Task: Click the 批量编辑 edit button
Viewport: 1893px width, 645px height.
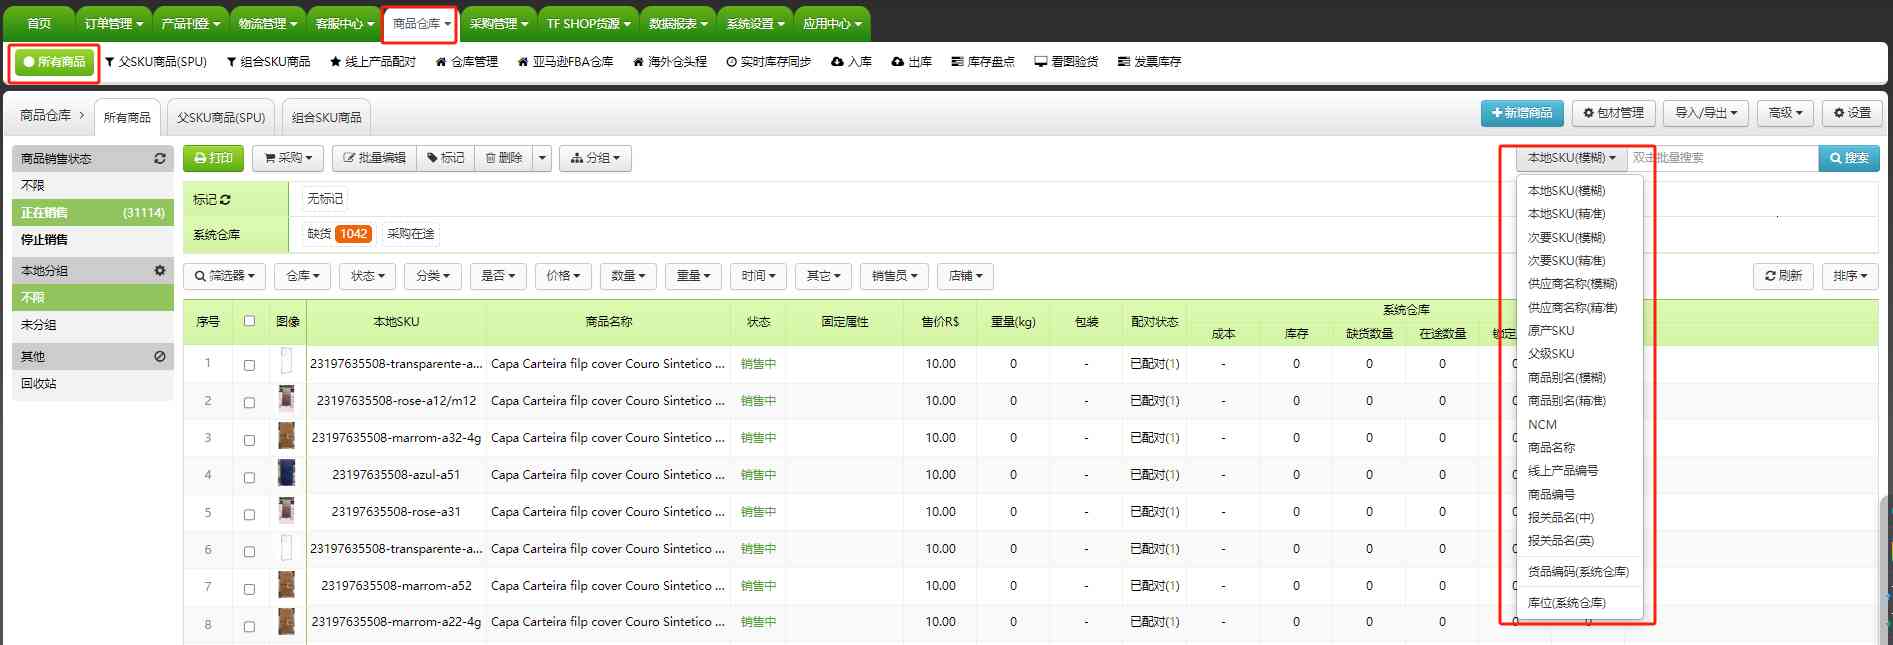Action: (374, 158)
